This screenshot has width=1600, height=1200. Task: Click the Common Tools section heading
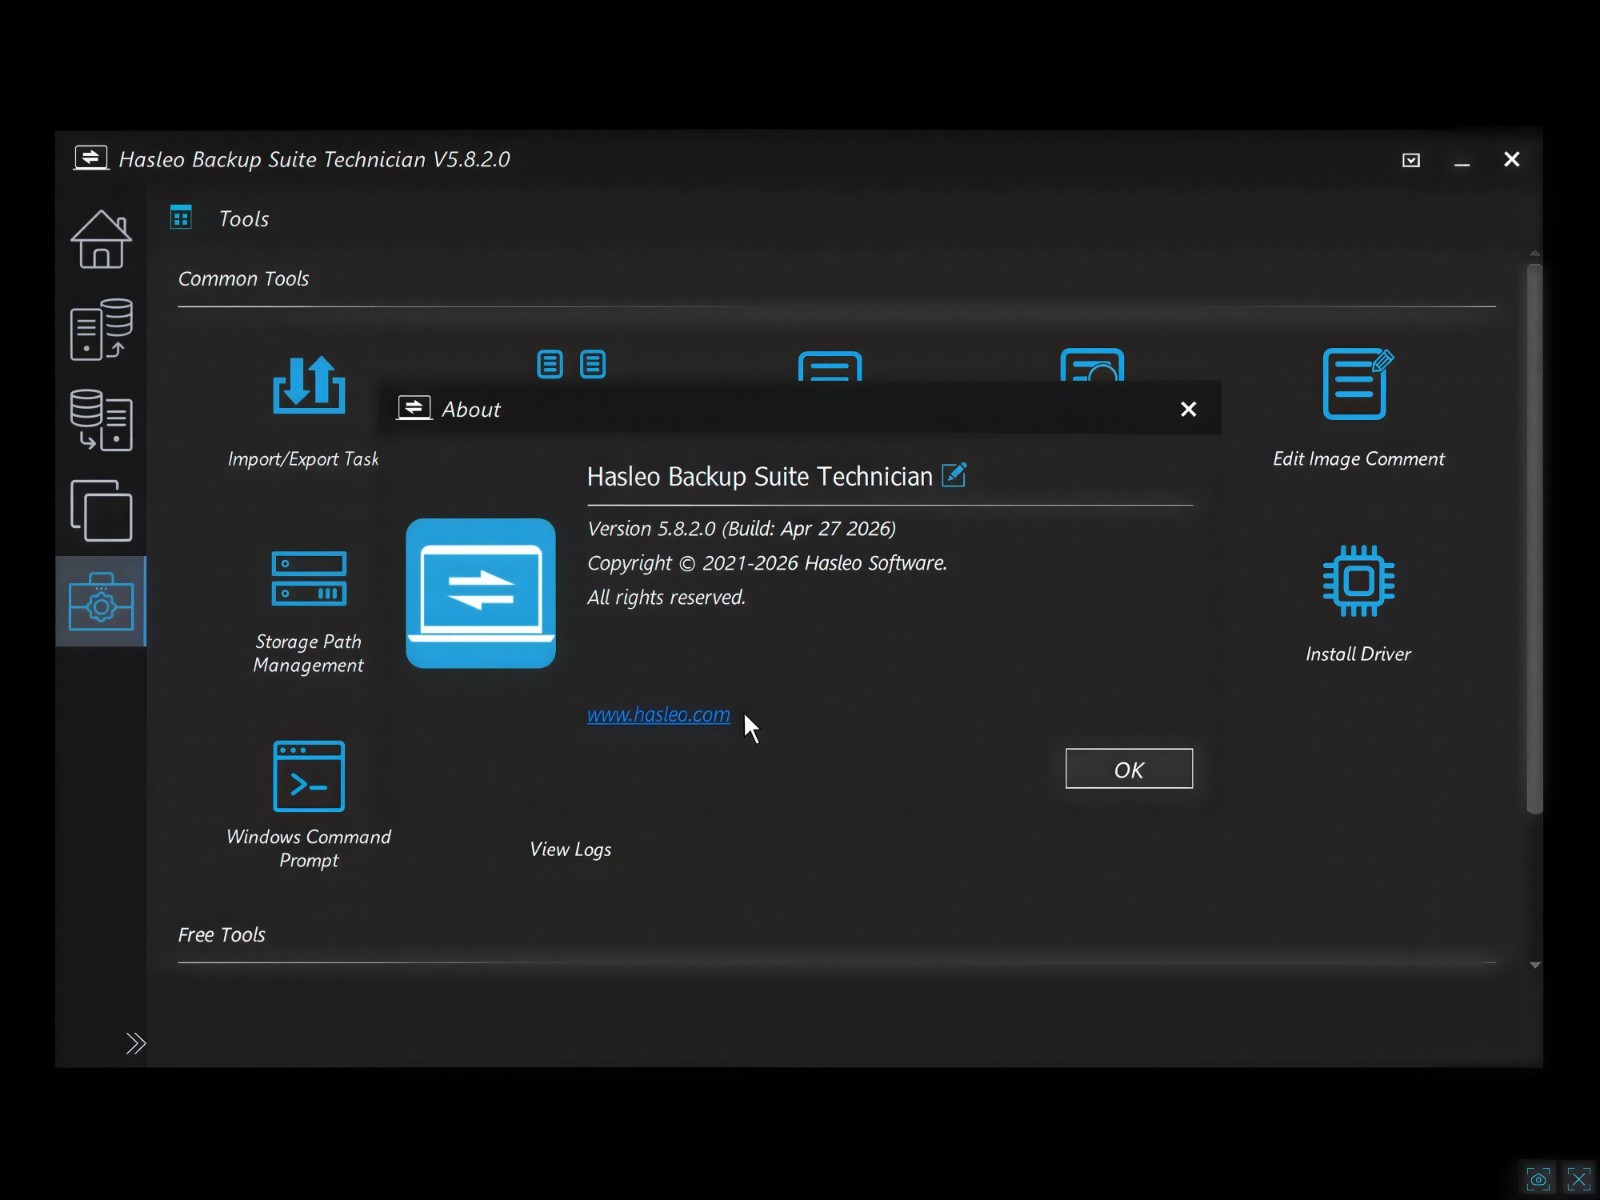(x=243, y=279)
